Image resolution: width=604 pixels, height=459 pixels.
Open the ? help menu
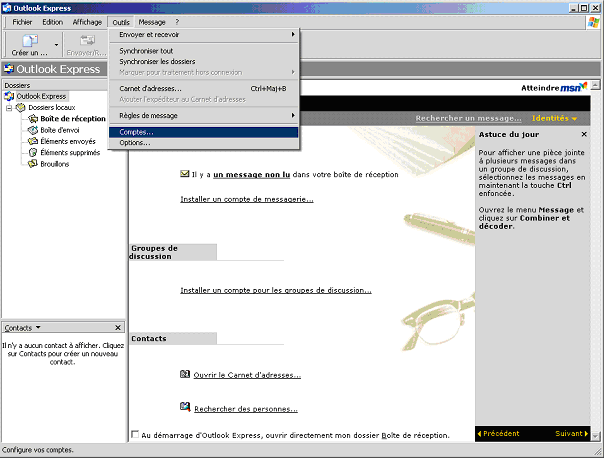point(177,22)
